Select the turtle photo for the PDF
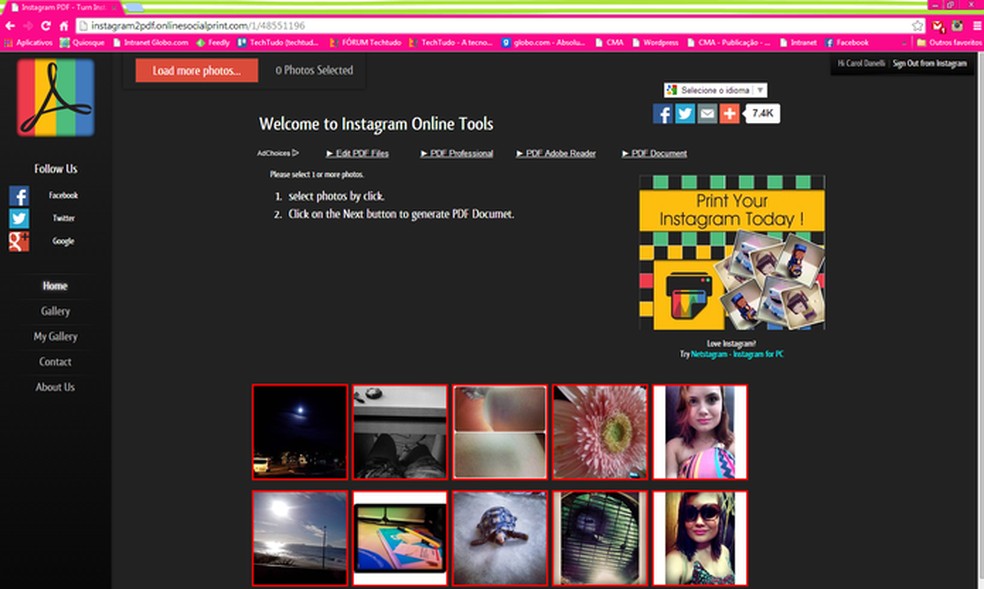 pos(499,537)
